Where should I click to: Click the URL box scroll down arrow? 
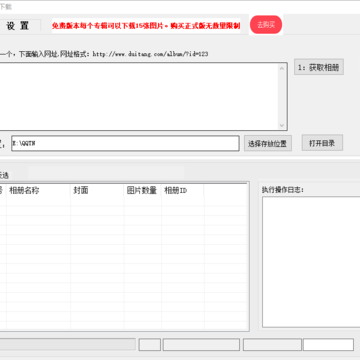pos(282,125)
